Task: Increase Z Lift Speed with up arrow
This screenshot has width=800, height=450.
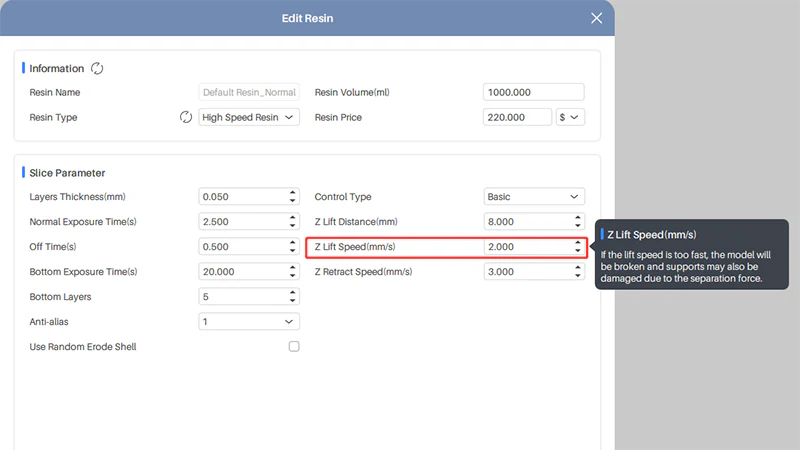Action: pyautogui.click(x=577, y=243)
